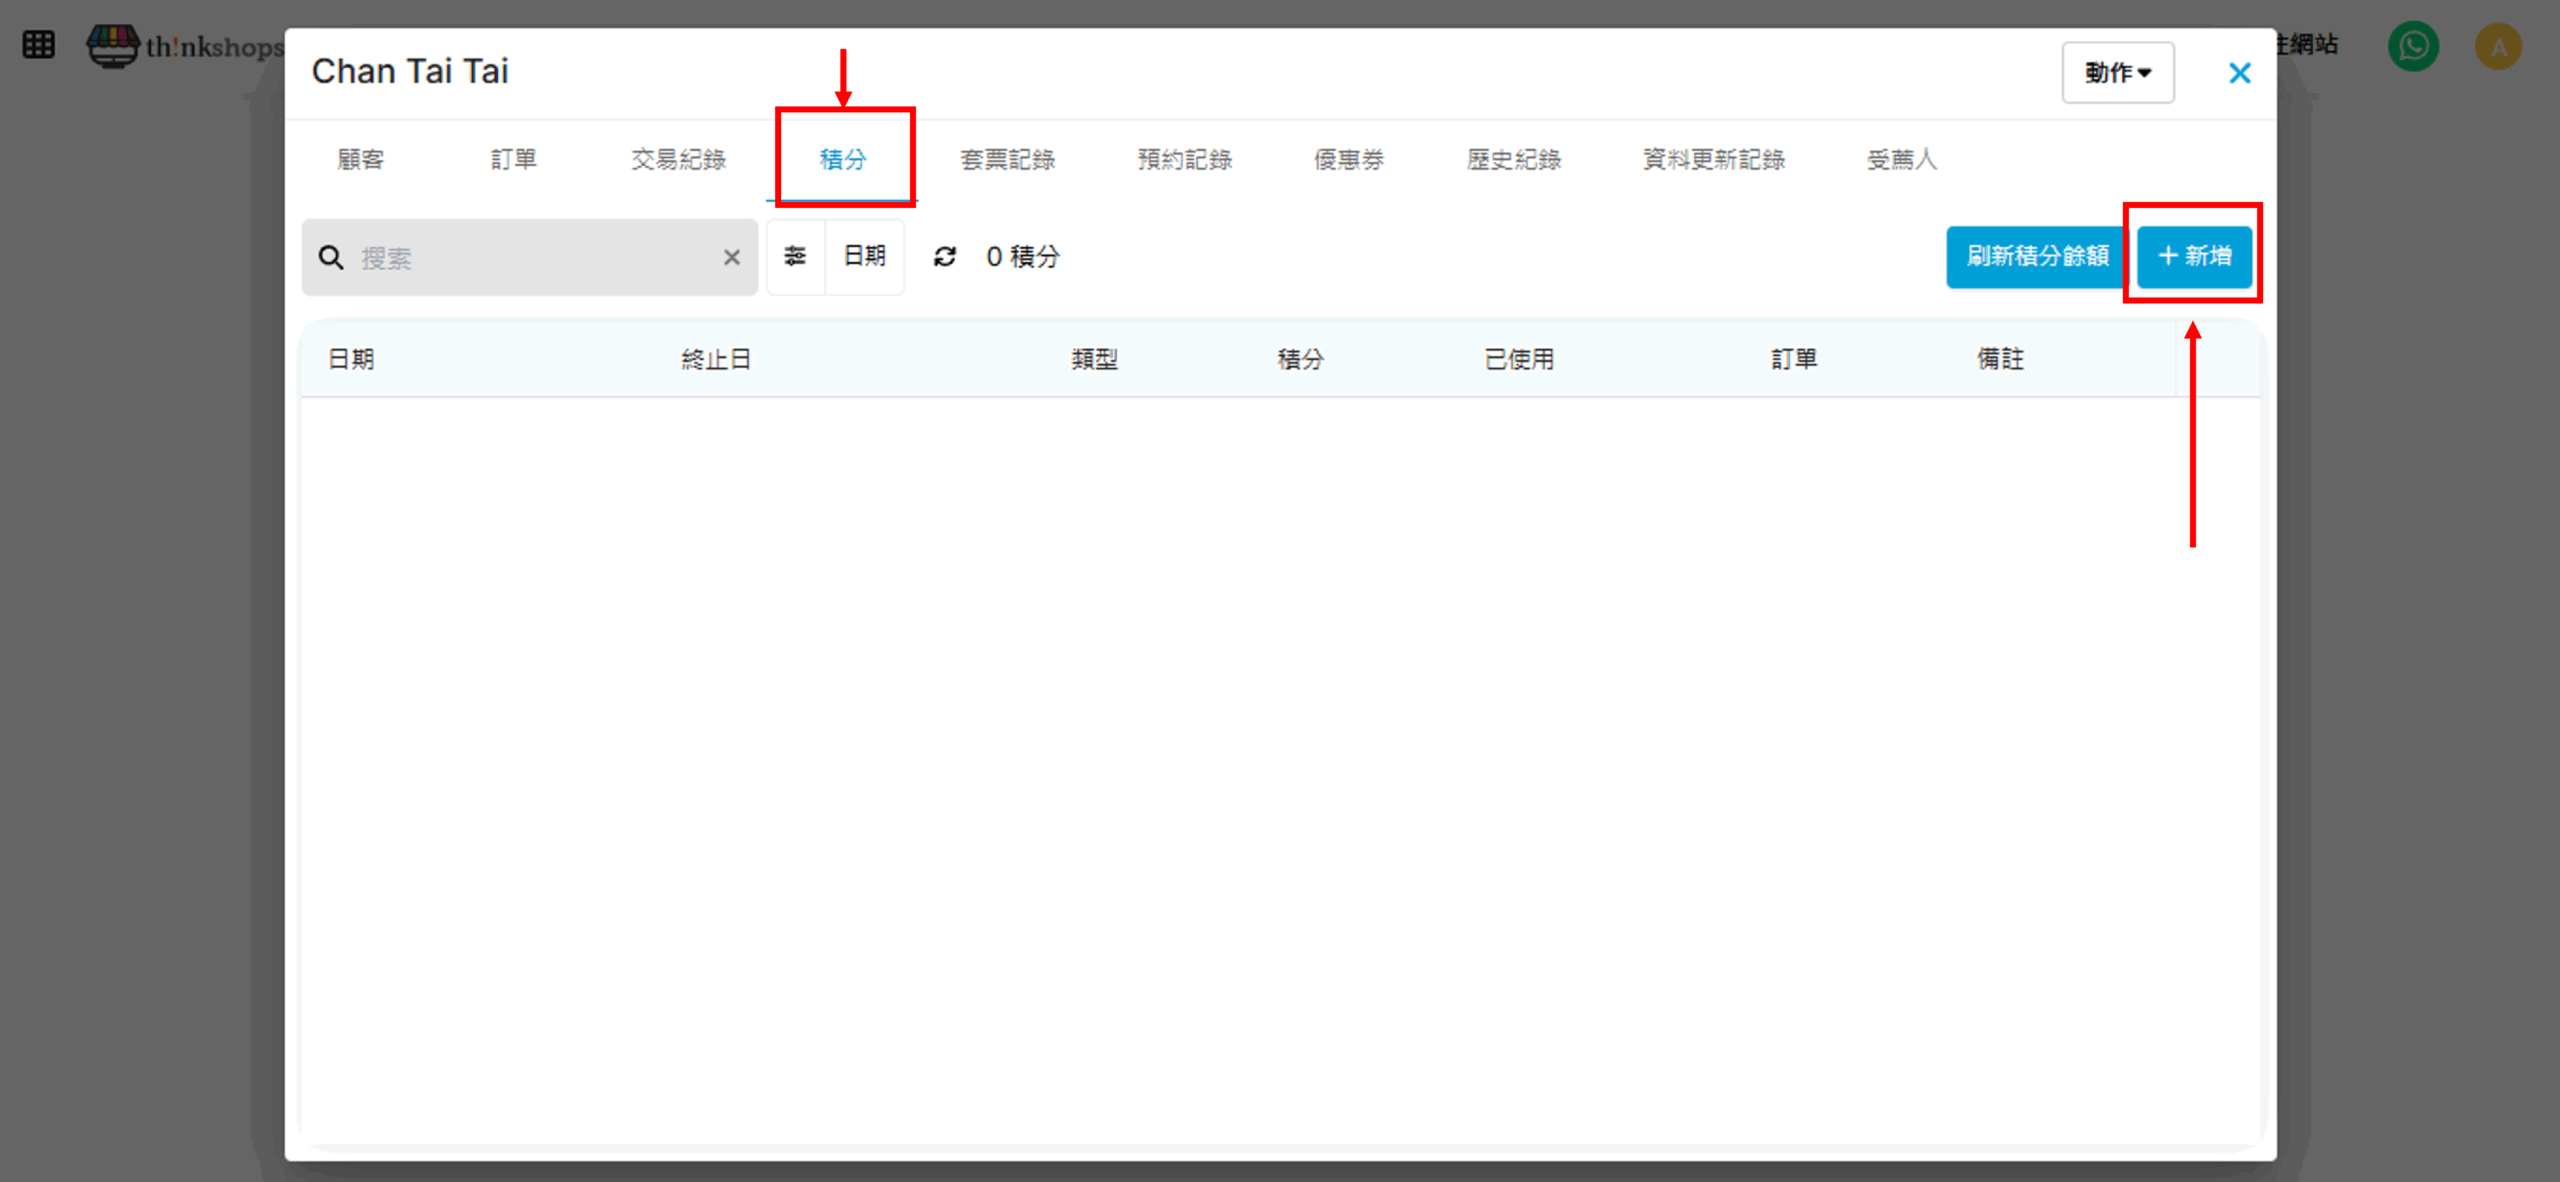The image size is (2560, 1182).
Task: Go to the 套票記錄 tab
Action: (1007, 159)
